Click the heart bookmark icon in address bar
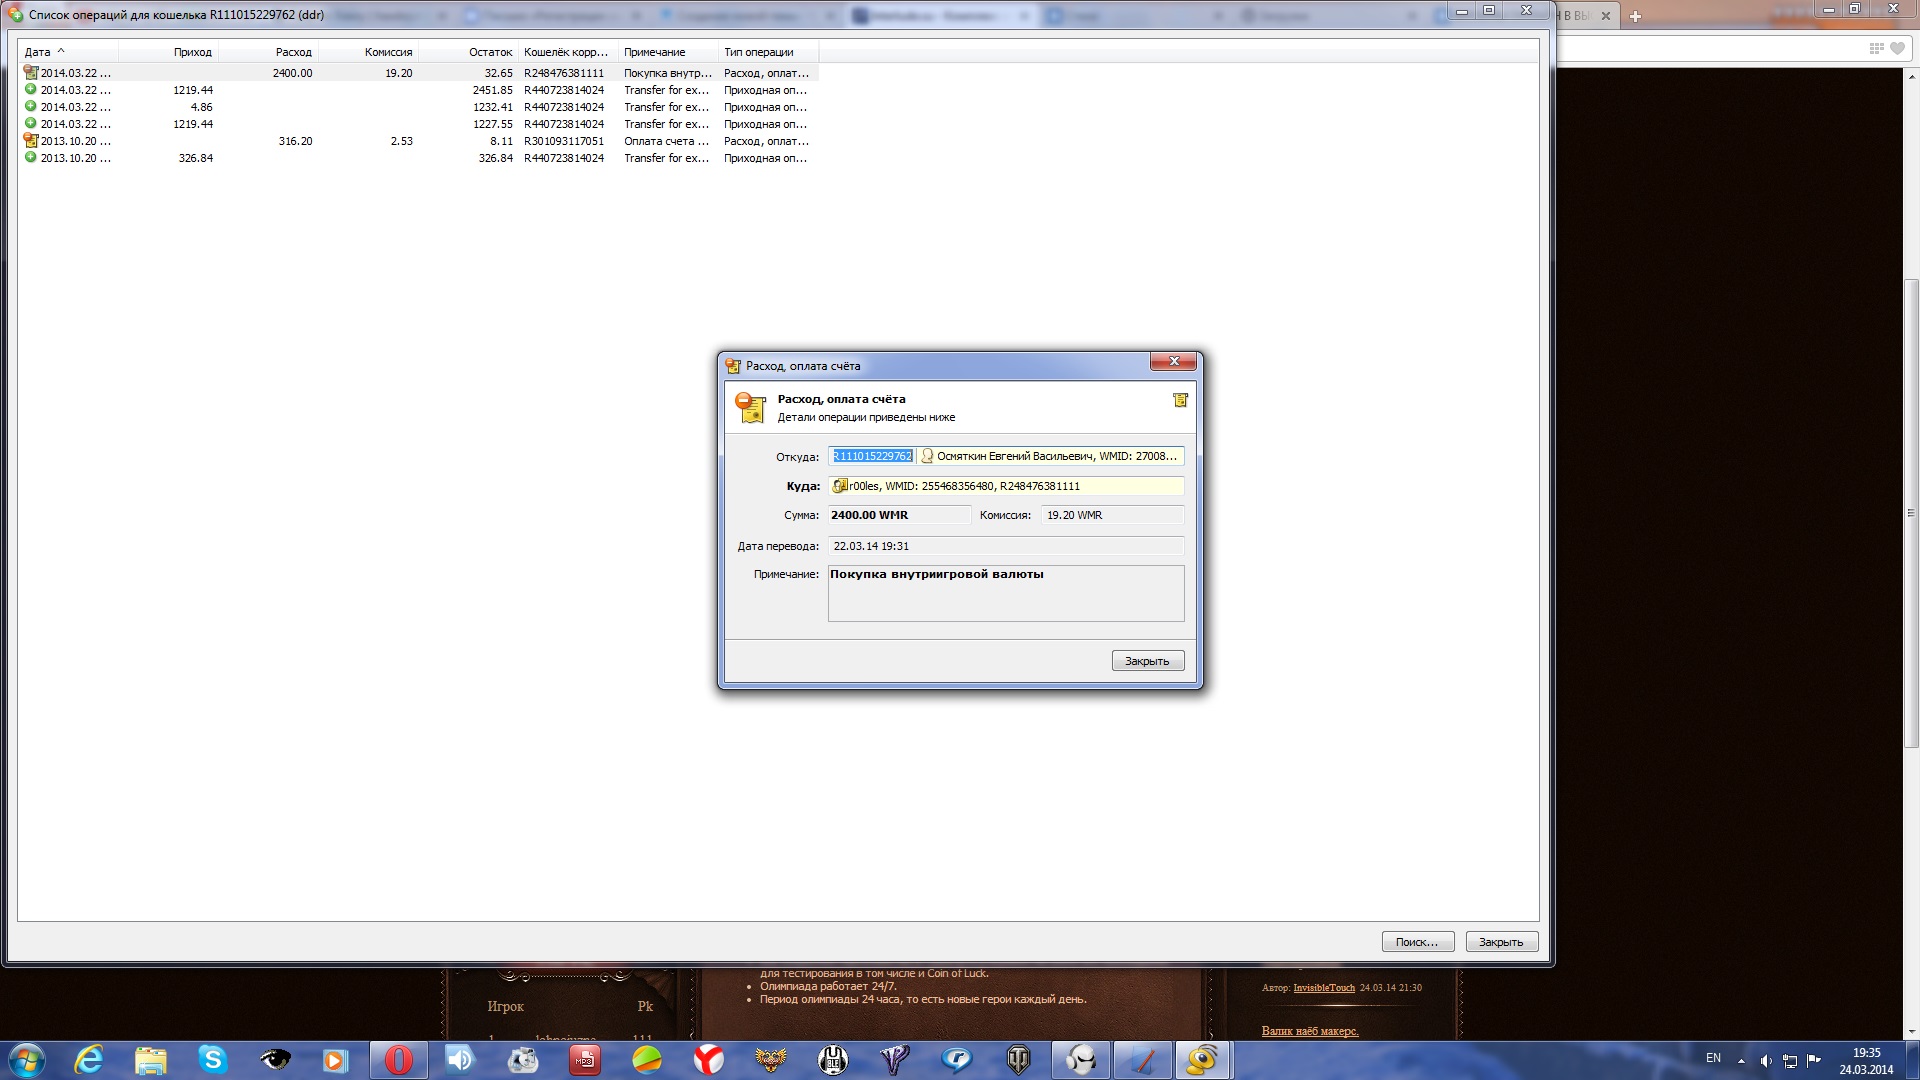The width and height of the screenshot is (1920, 1080). point(1897,48)
